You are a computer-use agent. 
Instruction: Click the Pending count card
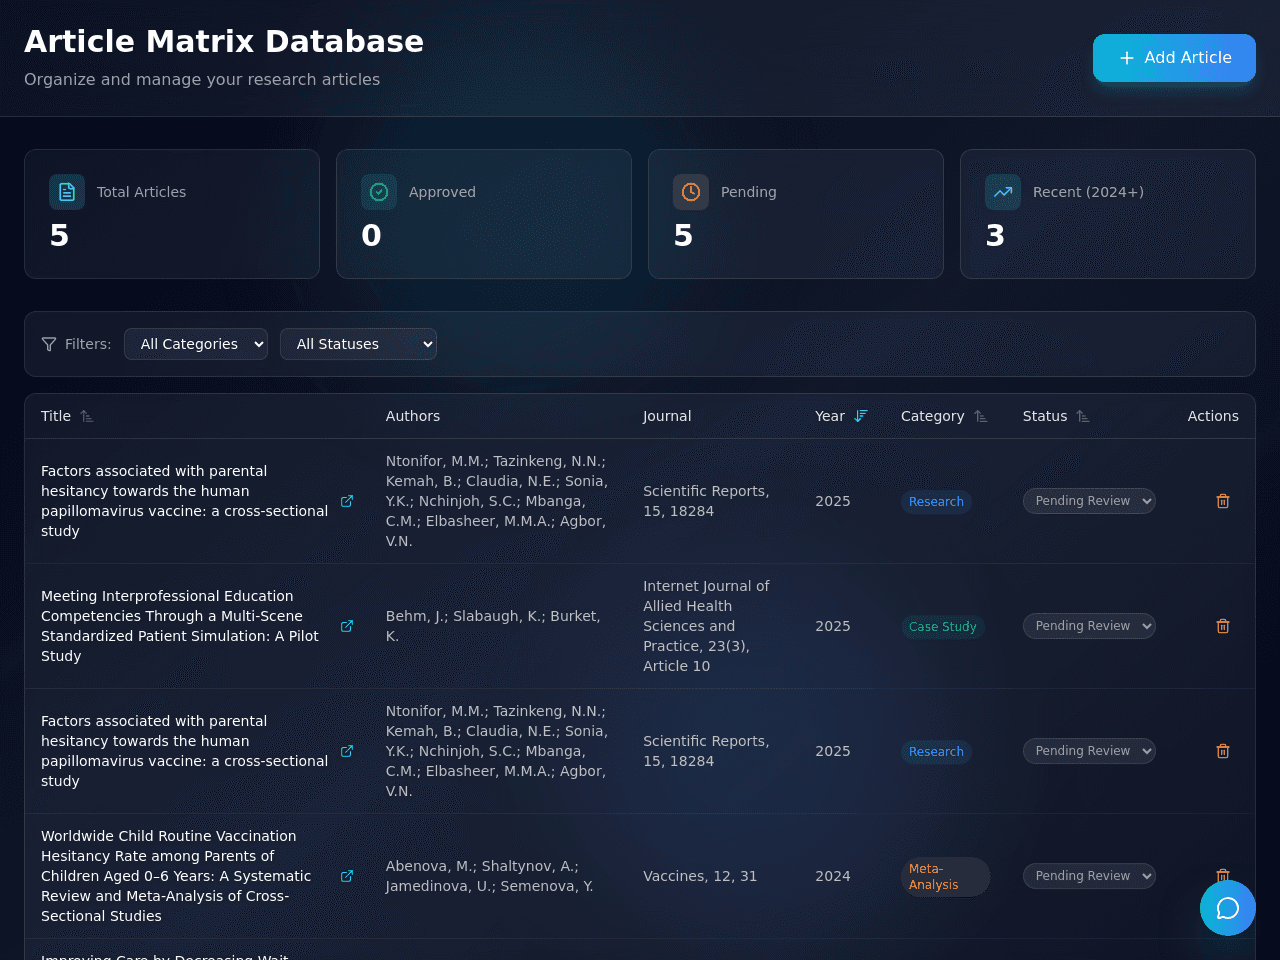[x=796, y=214]
